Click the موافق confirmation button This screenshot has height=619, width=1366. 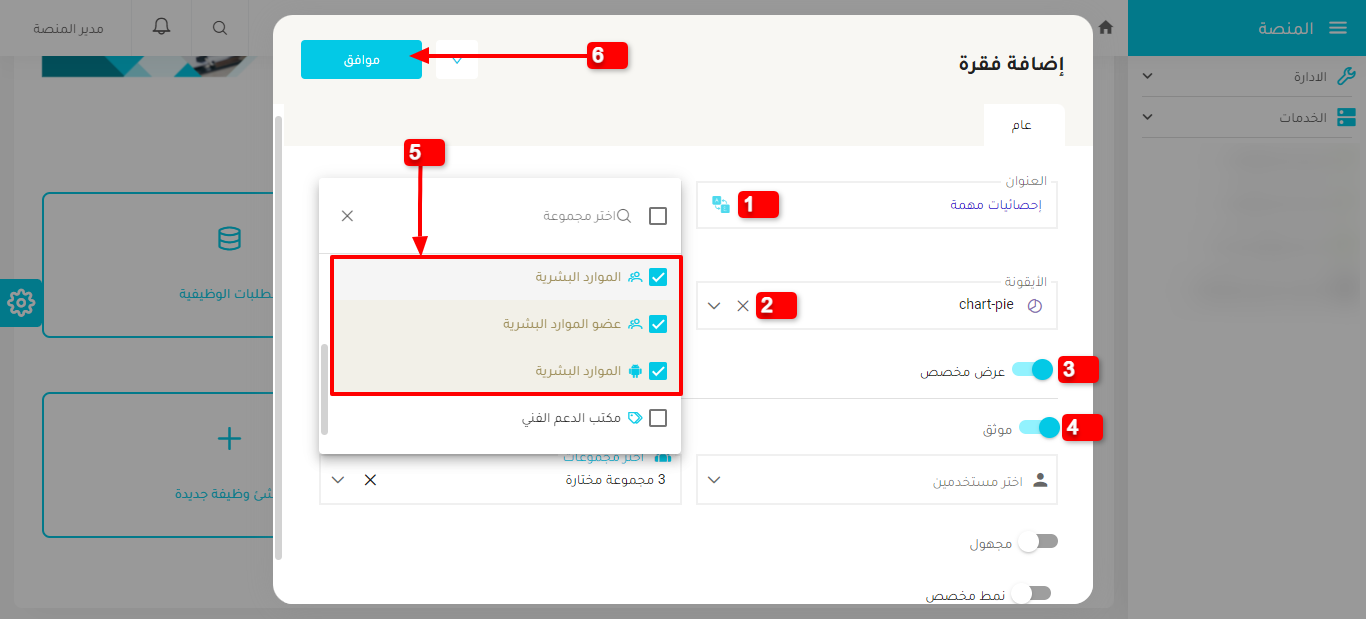(x=361, y=60)
